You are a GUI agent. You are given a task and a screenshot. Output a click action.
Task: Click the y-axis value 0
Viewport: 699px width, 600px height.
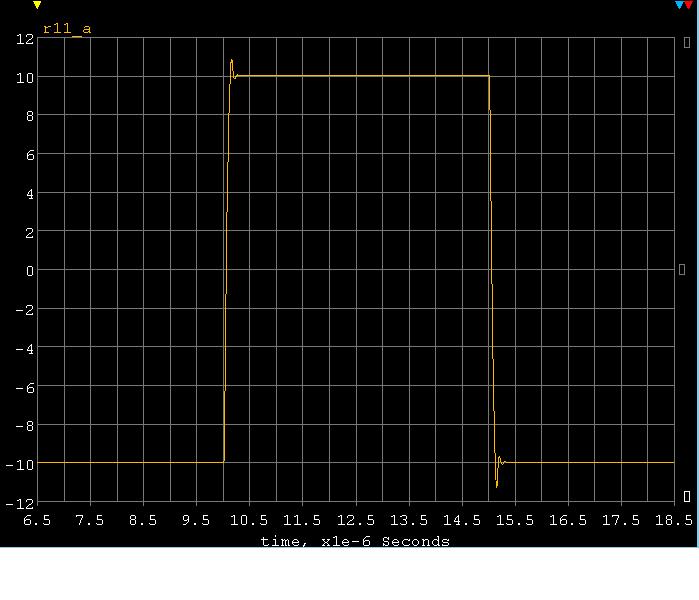(30, 271)
